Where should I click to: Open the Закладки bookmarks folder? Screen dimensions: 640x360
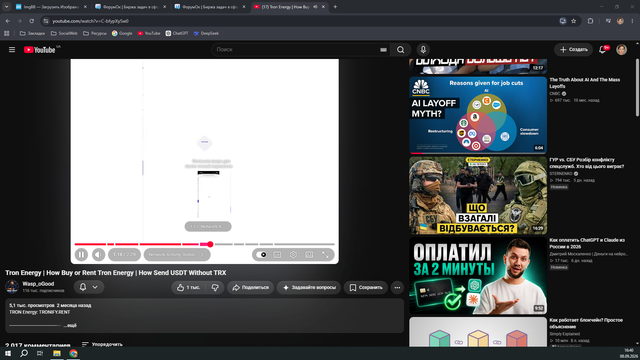click(32, 33)
